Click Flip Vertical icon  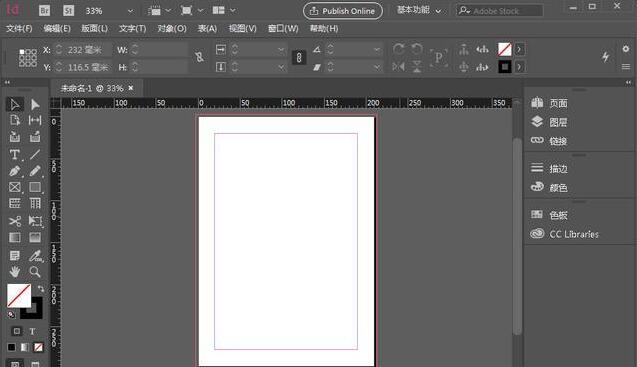(417, 67)
